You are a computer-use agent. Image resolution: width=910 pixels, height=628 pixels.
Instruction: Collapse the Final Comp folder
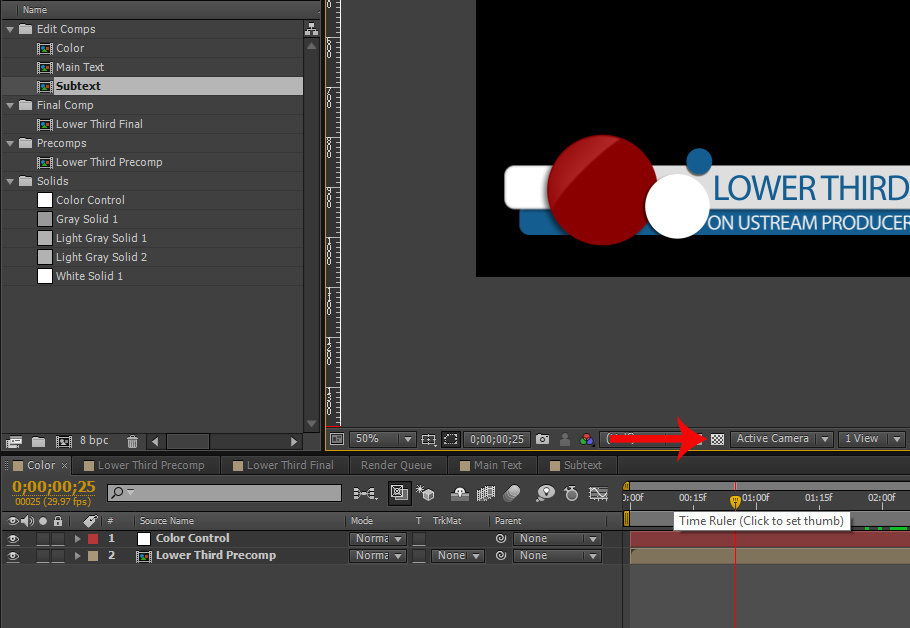[10, 105]
